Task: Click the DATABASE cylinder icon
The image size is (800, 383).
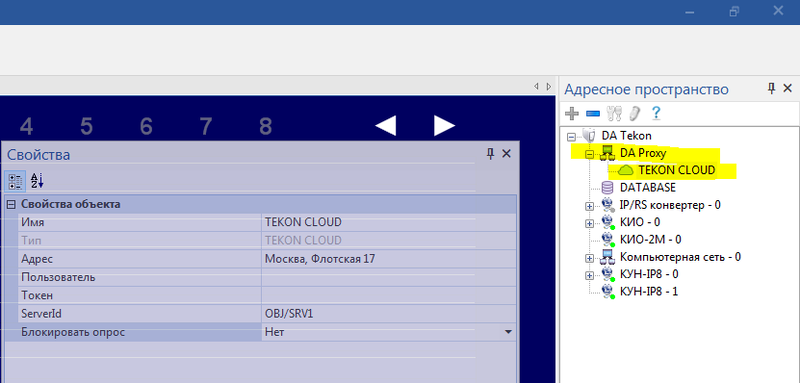Action: [x=608, y=188]
